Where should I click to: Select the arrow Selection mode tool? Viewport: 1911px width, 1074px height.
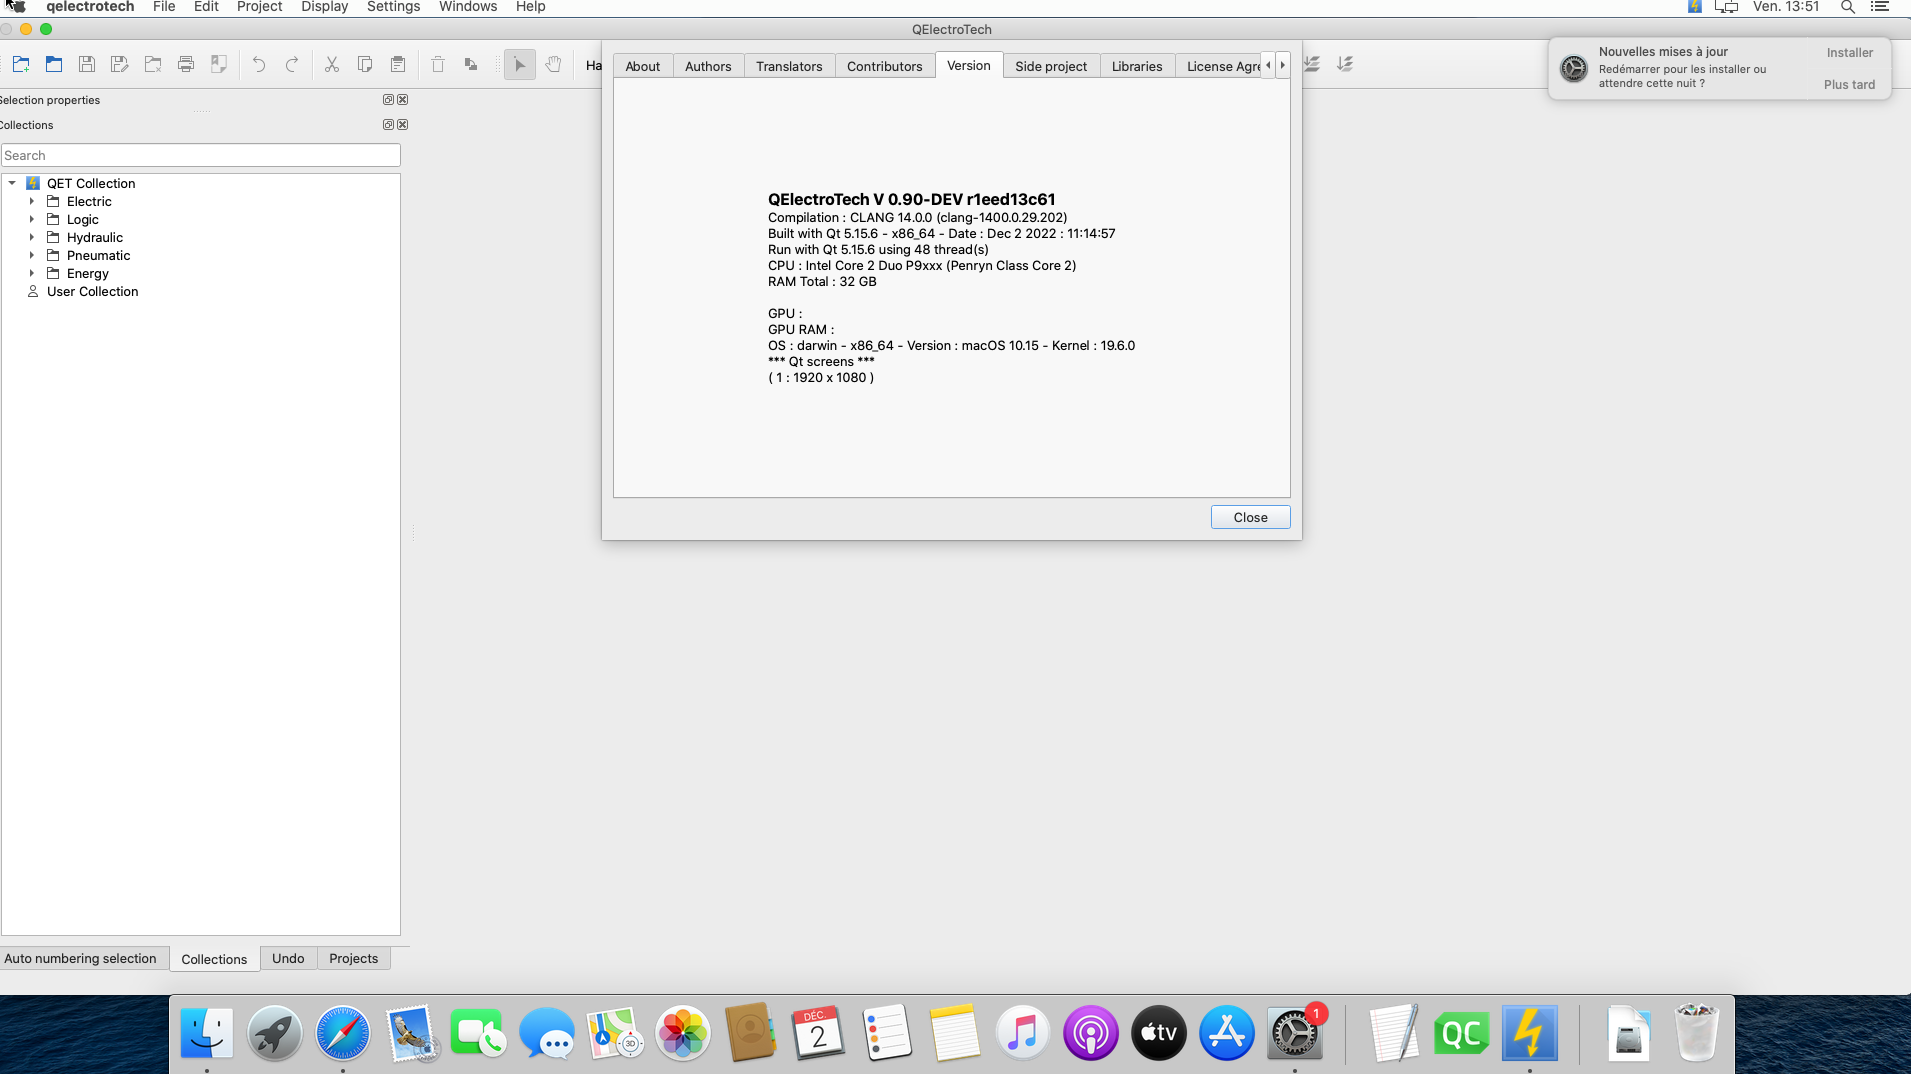pos(520,65)
